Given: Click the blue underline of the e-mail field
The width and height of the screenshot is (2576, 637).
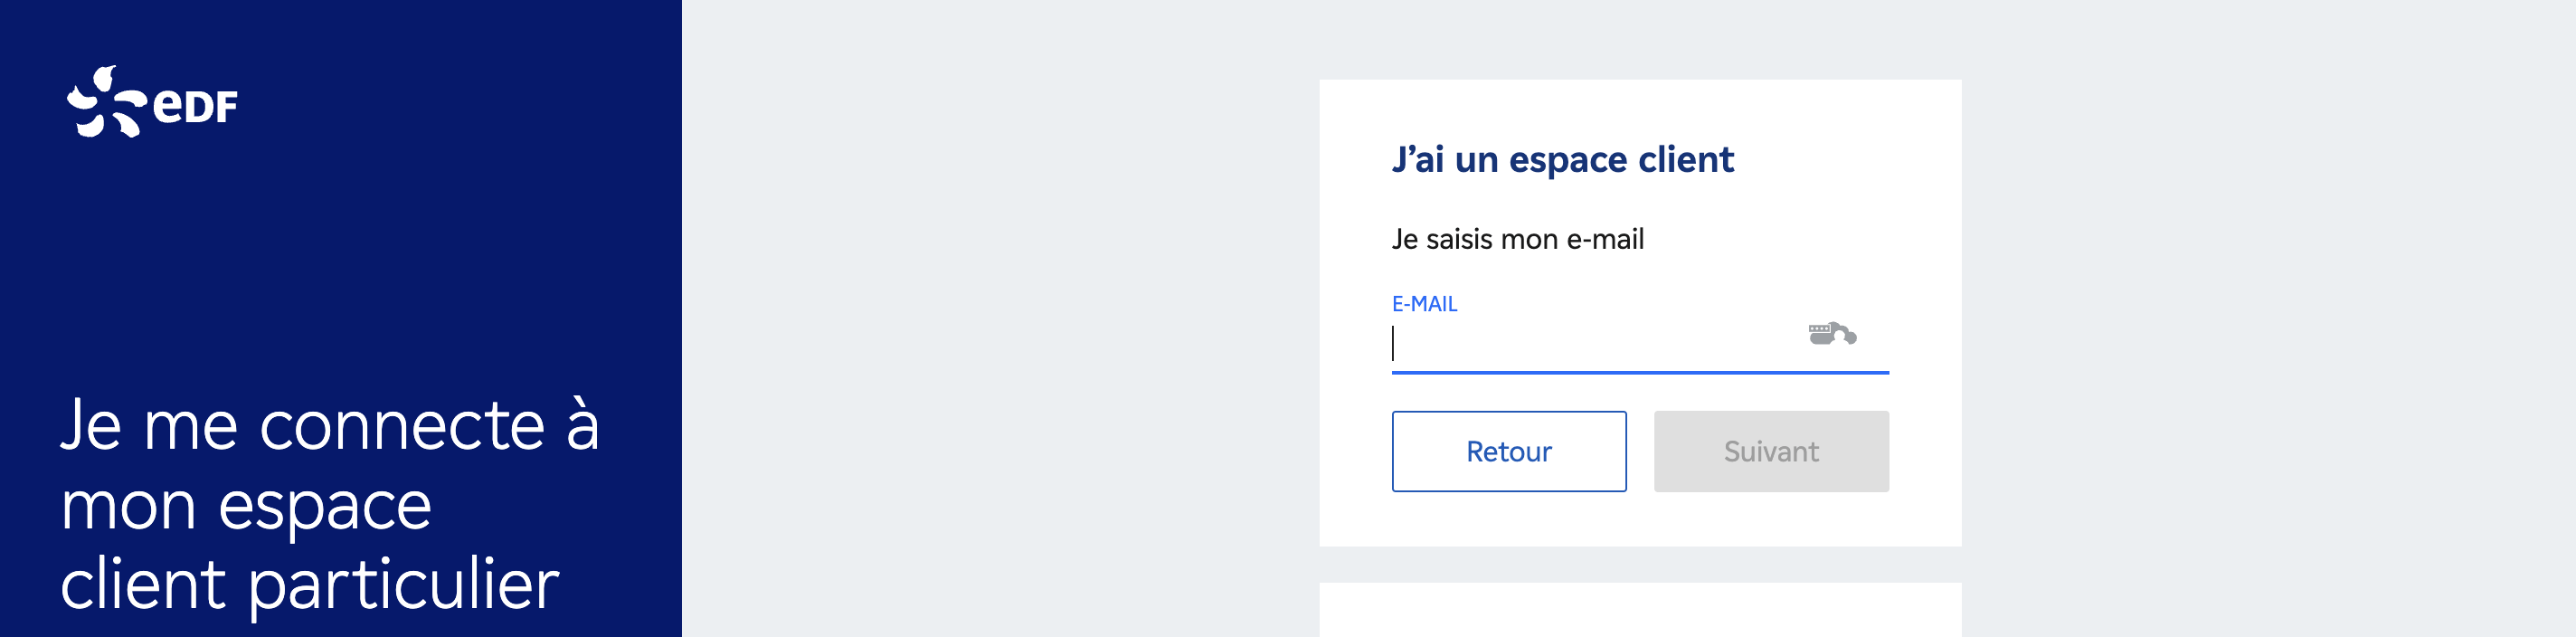Looking at the screenshot, I should 1640,373.
